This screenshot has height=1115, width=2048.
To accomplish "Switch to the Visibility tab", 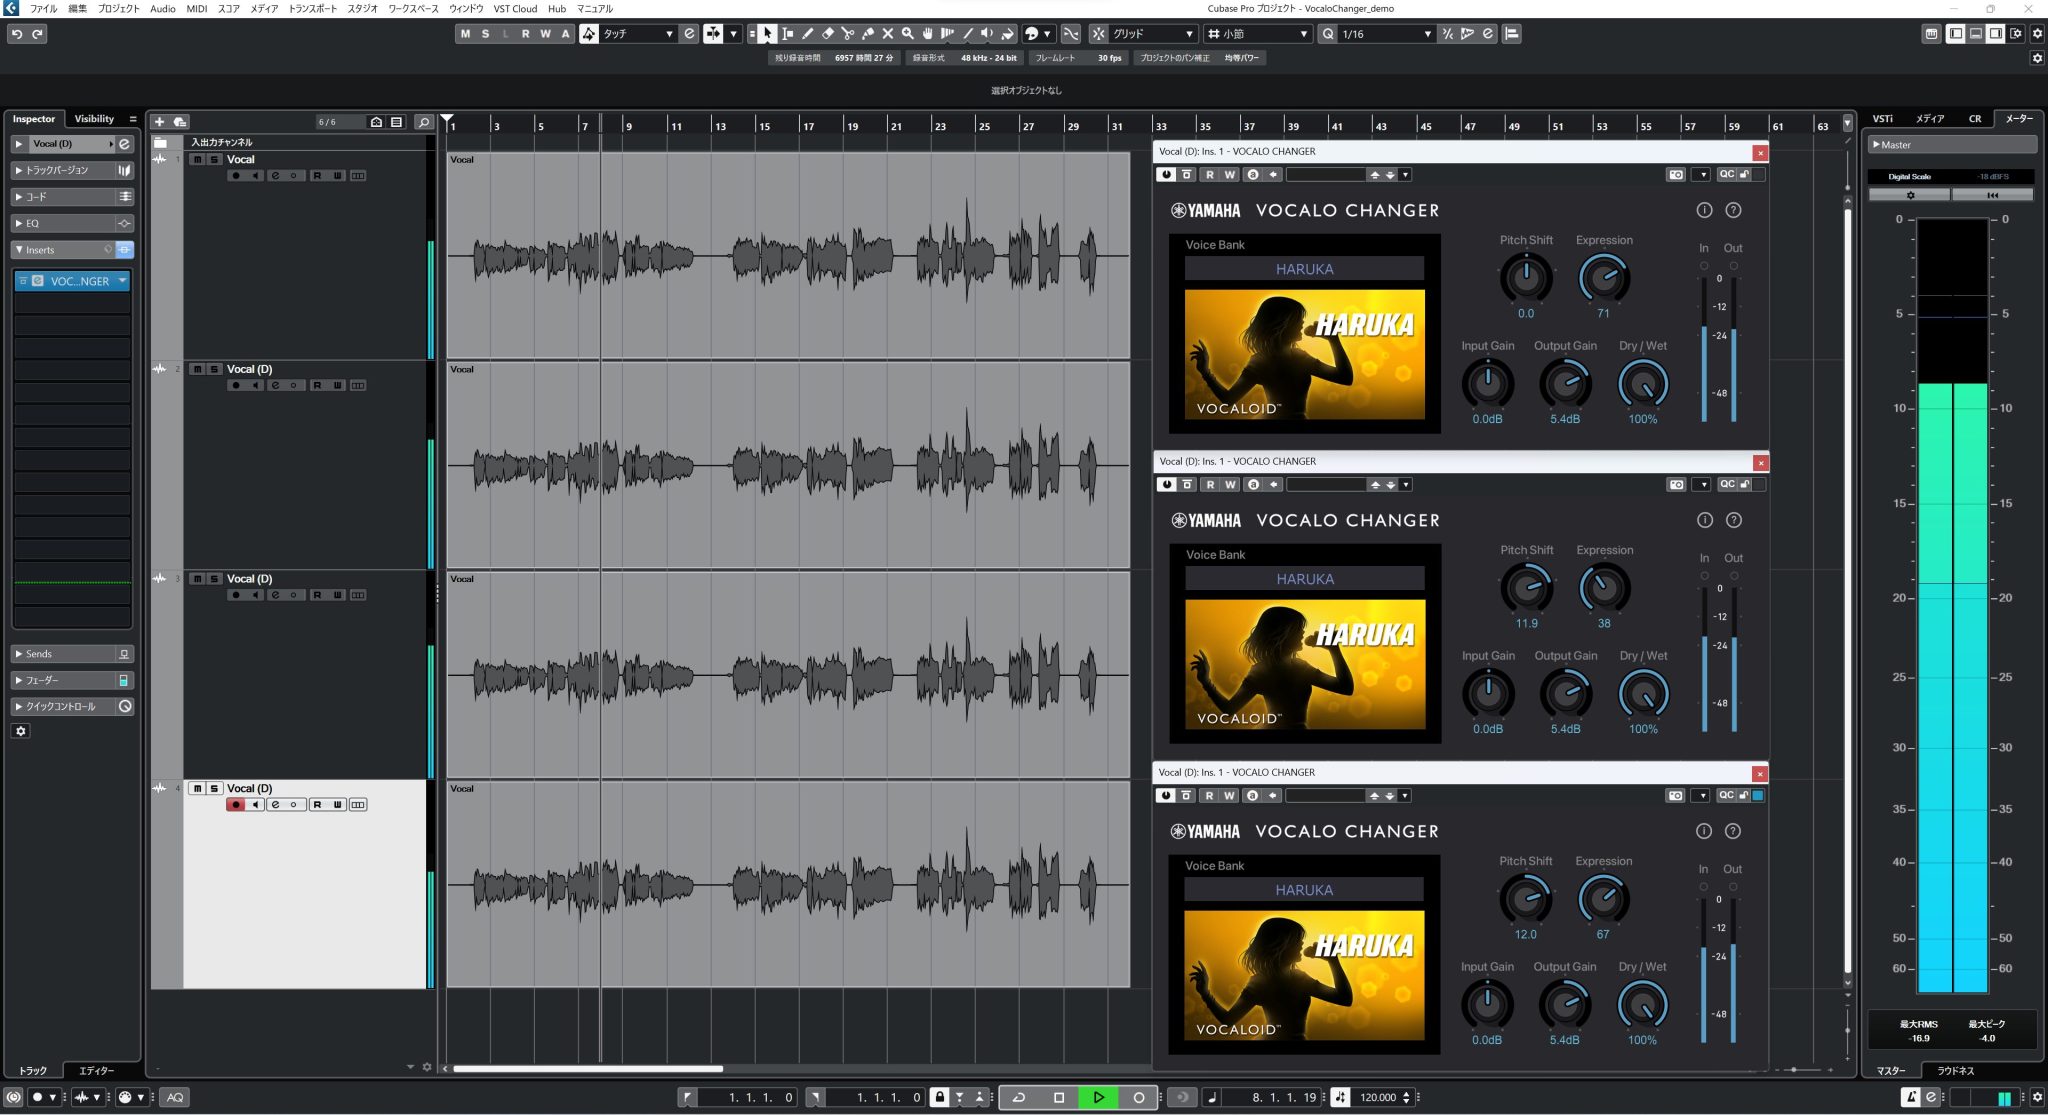I will (94, 119).
